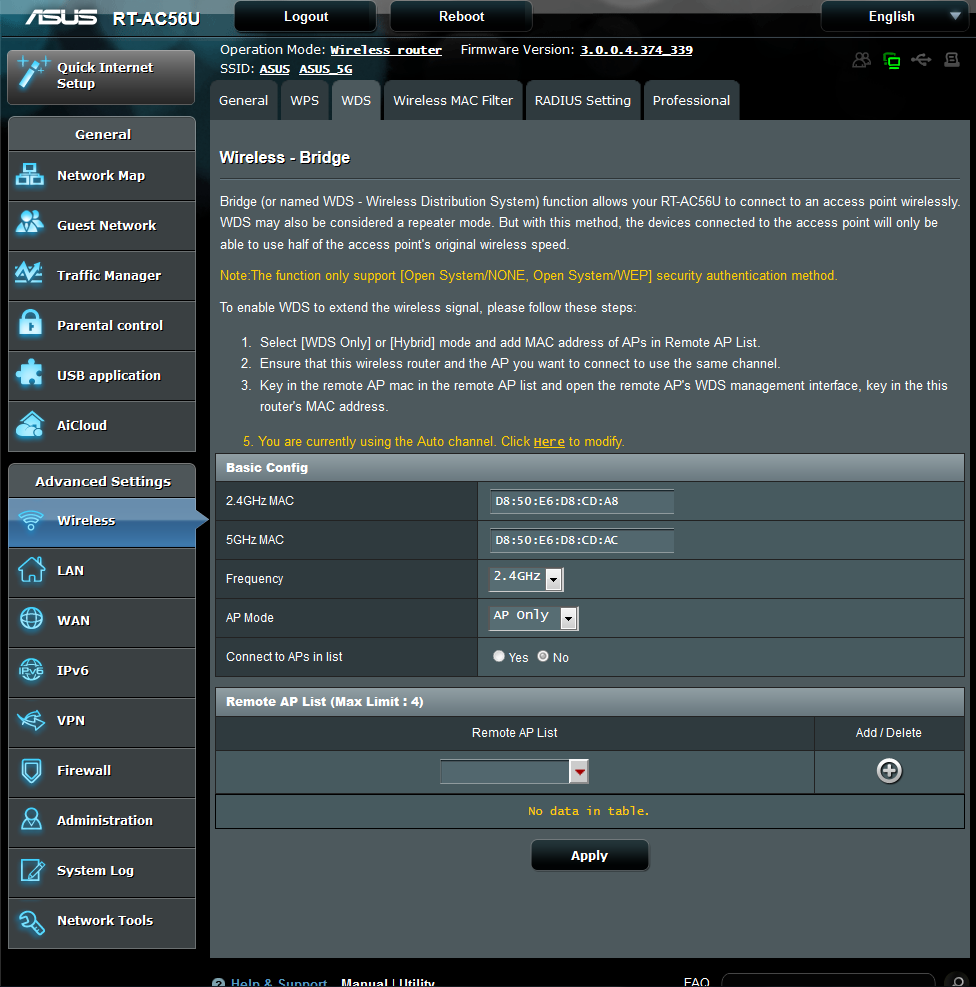The image size is (976, 987).
Task: Click the Wireless signal icon
Action: [30, 520]
